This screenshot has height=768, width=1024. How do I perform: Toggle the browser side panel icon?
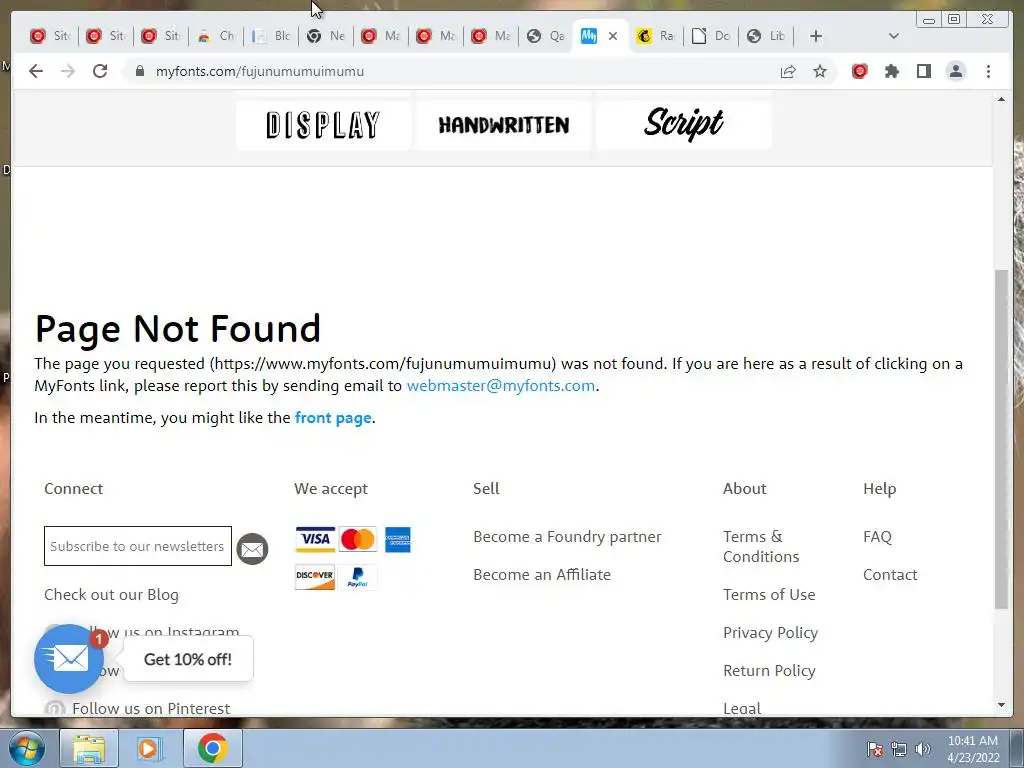pyautogui.click(x=923, y=71)
